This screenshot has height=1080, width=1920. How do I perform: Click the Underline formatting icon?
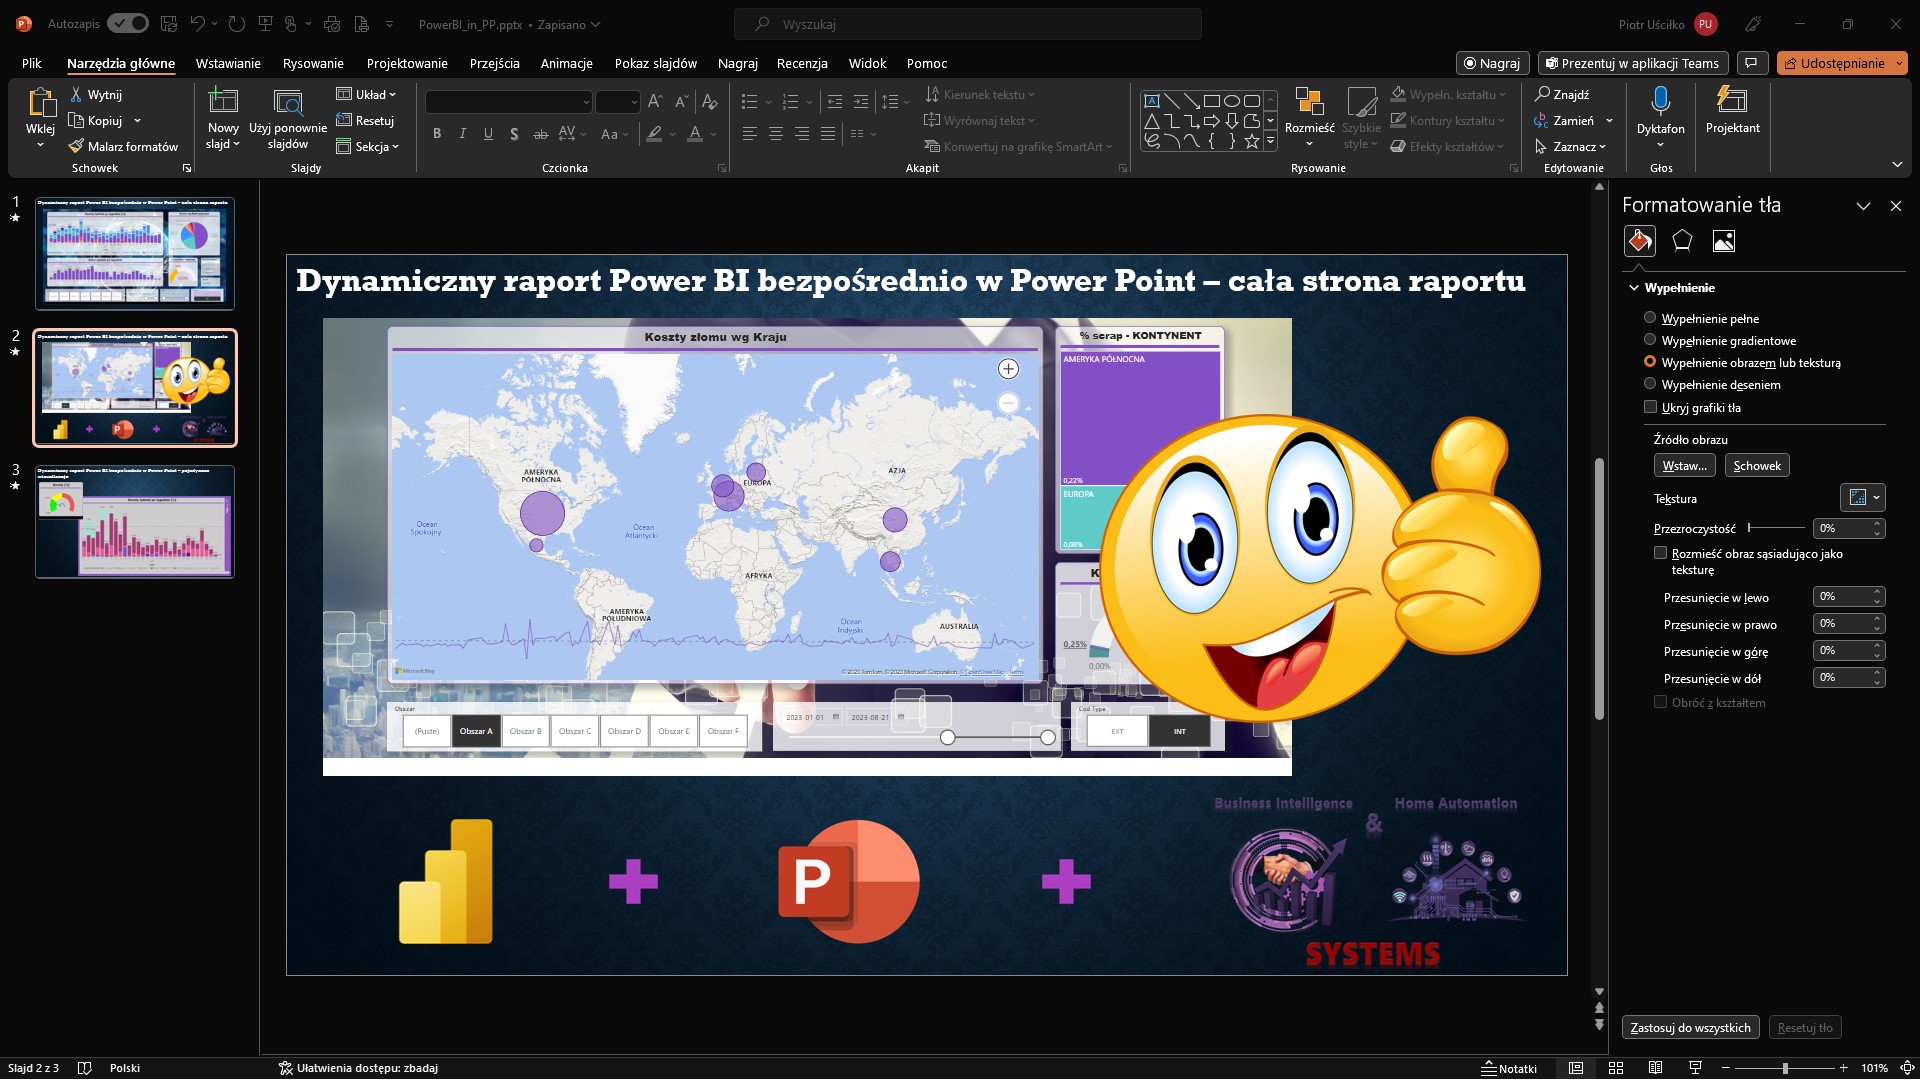488,134
